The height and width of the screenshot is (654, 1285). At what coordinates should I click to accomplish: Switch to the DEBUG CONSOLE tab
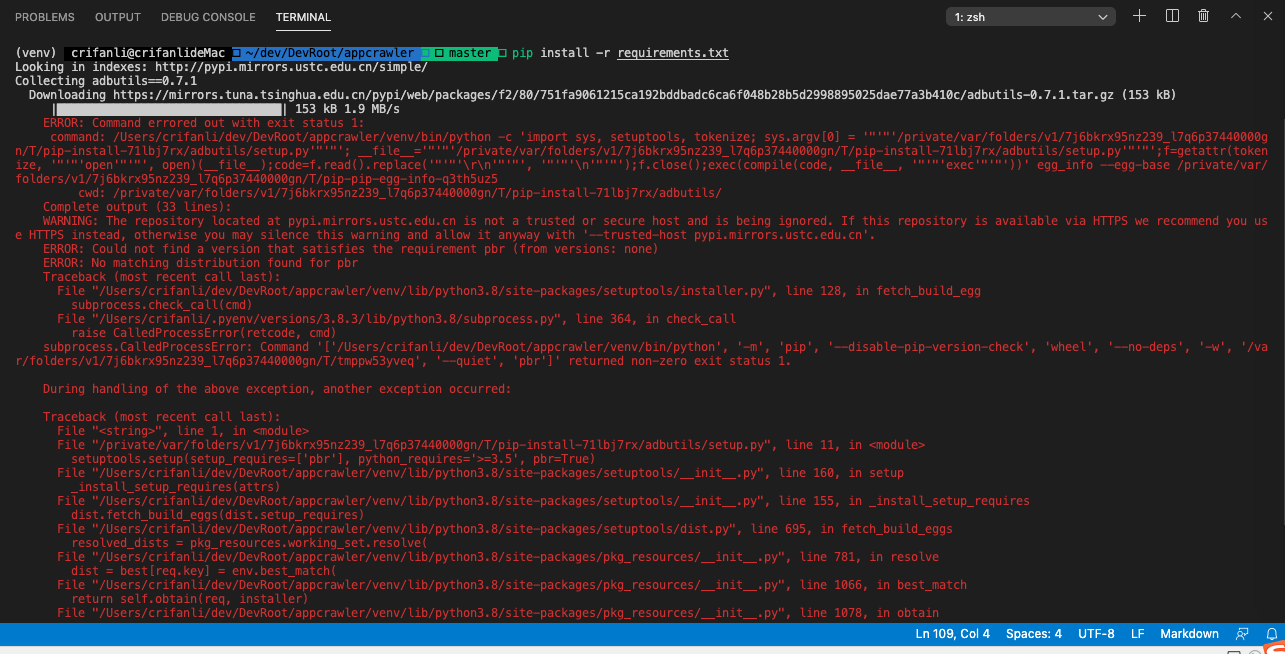pos(208,17)
